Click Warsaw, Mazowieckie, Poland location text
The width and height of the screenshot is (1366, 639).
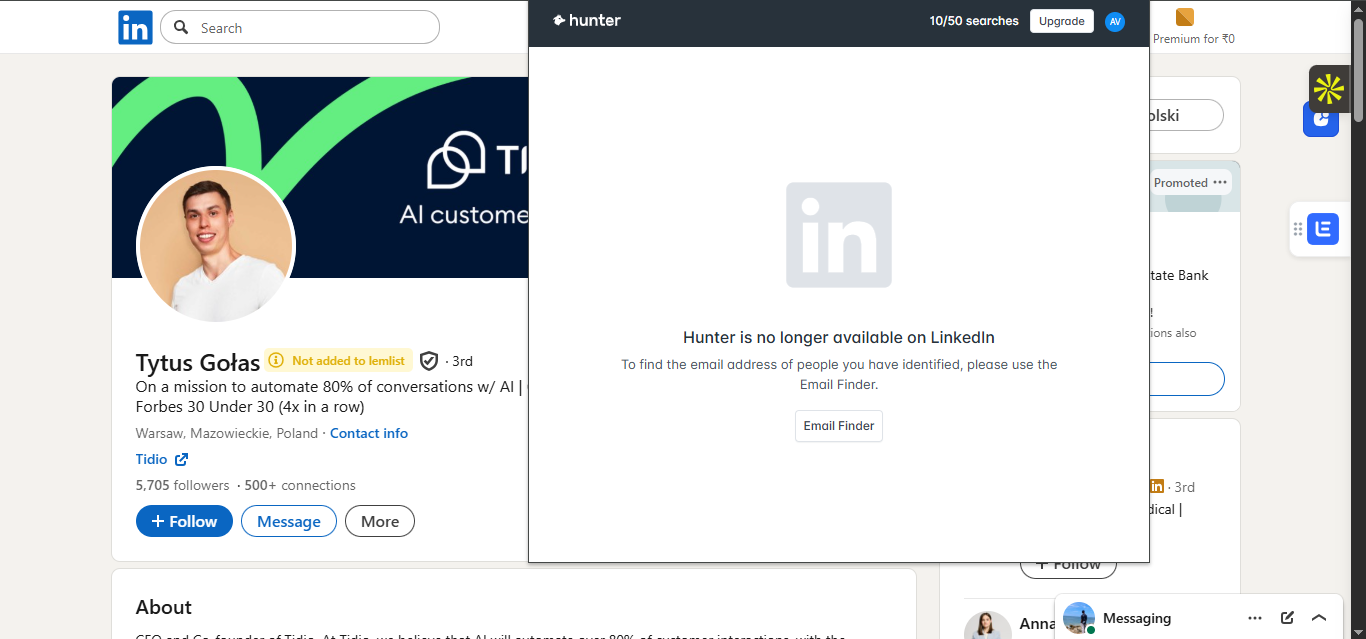[227, 433]
